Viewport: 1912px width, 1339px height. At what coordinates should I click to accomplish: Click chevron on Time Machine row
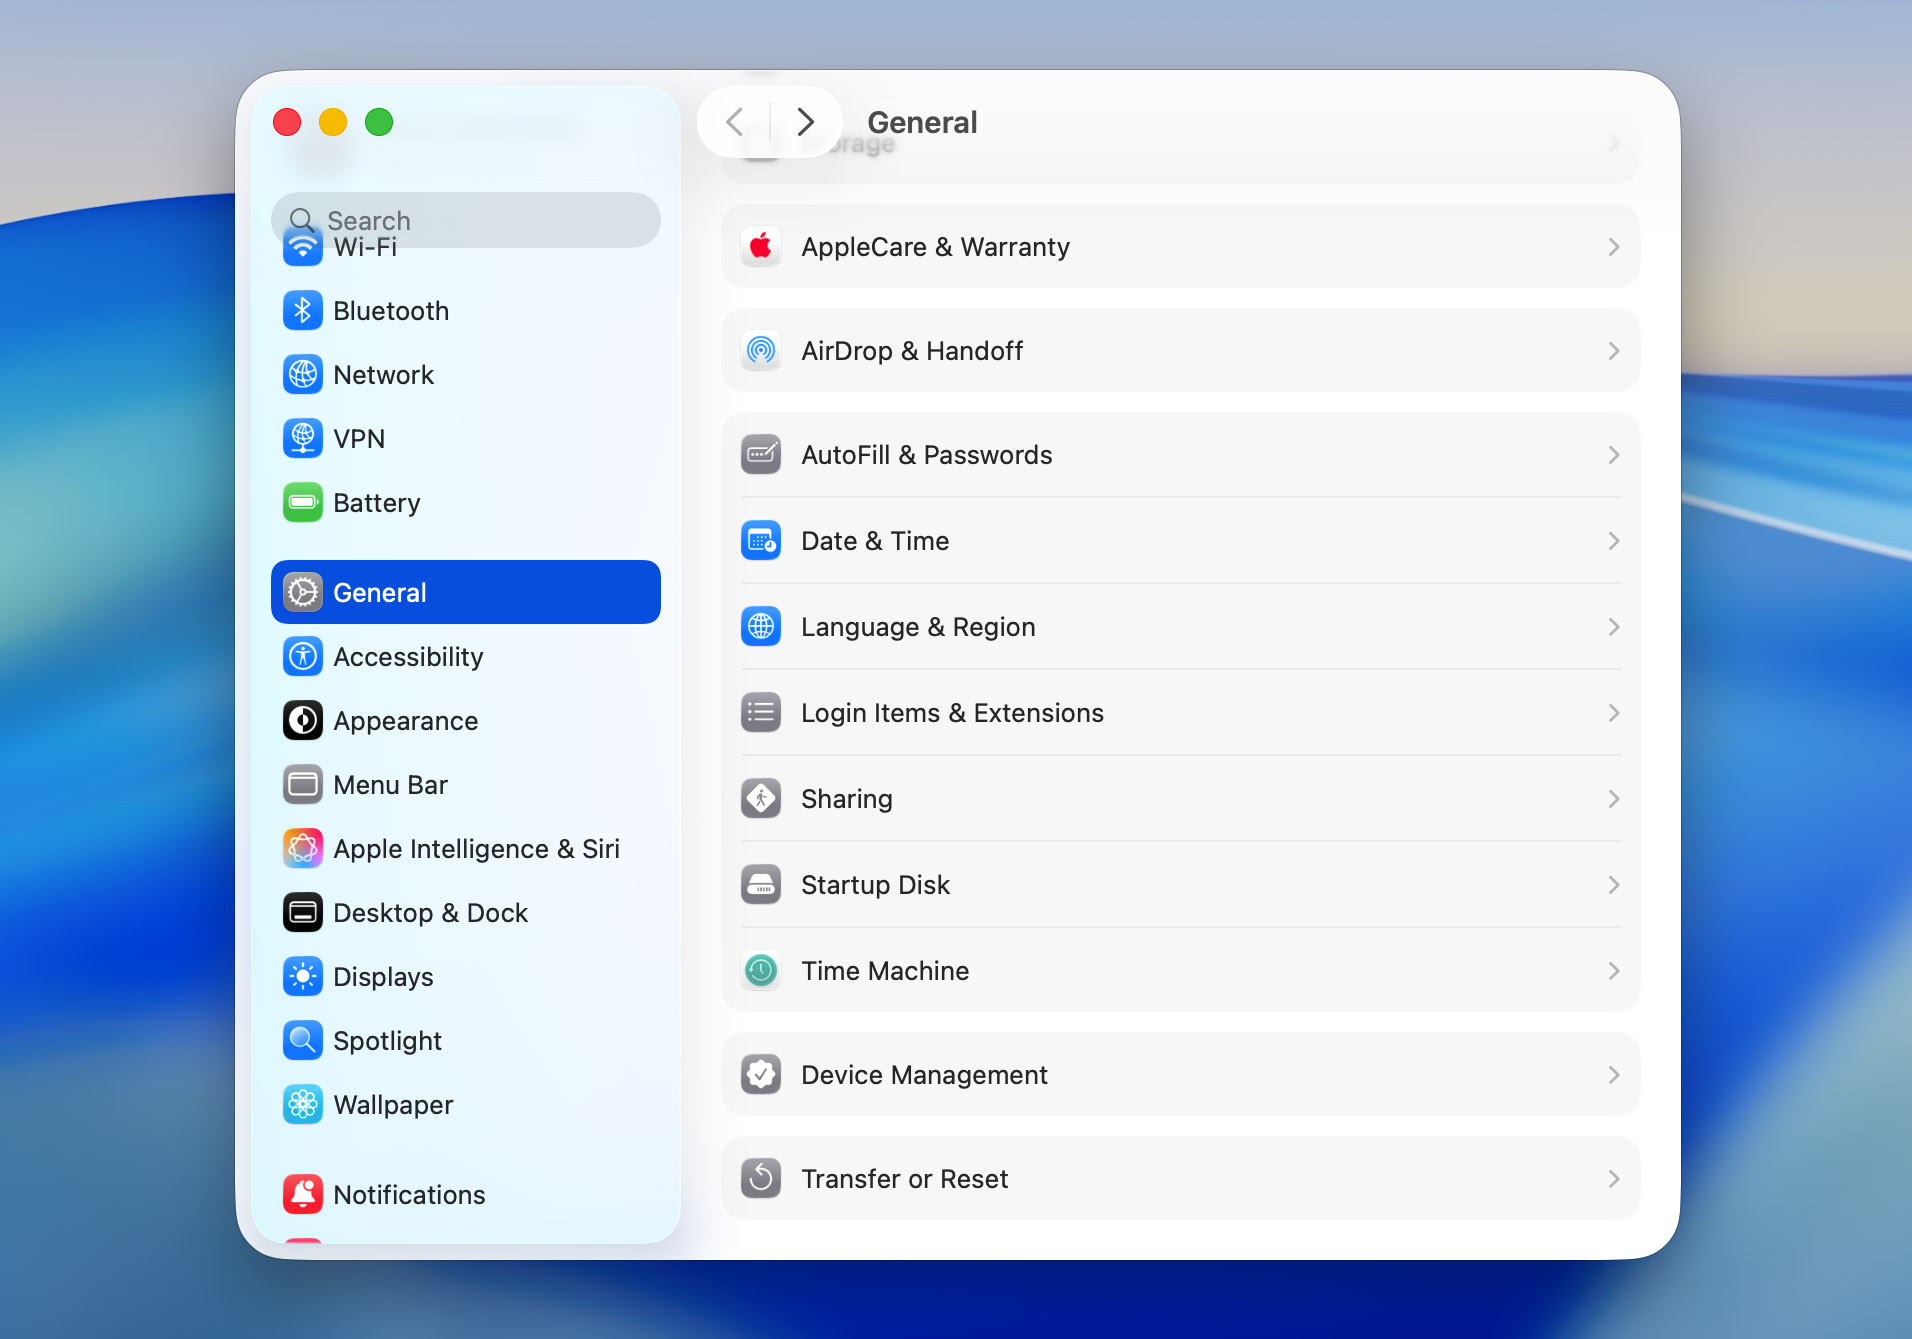(x=1613, y=971)
